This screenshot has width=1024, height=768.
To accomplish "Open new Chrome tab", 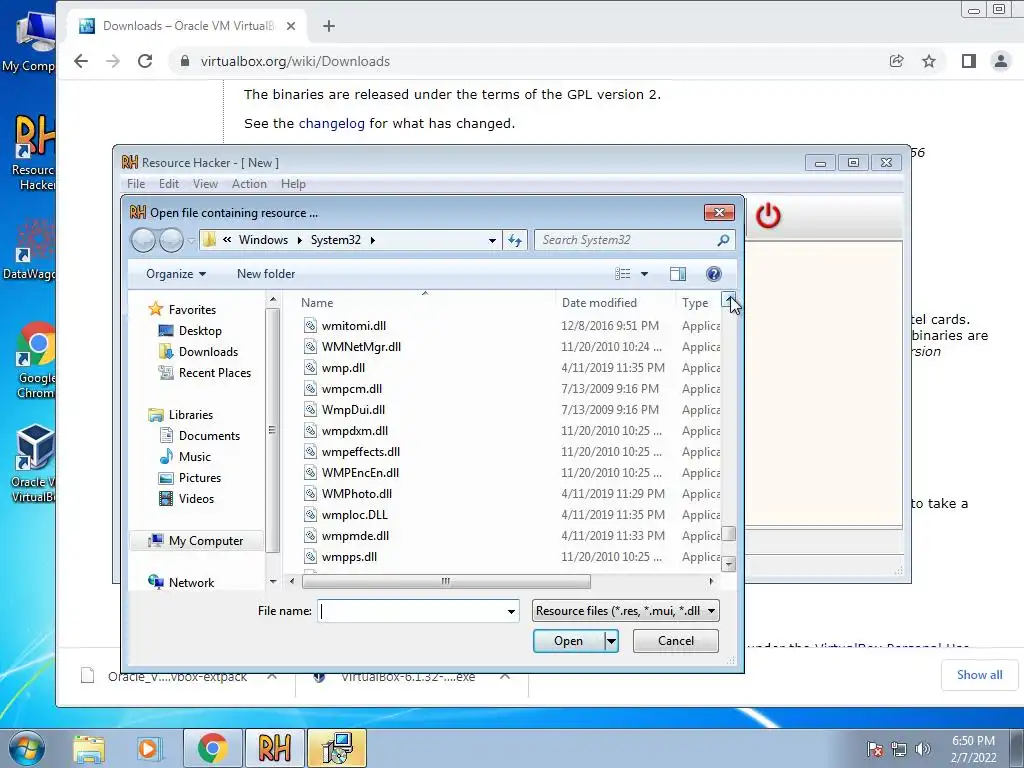I will coord(328,26).
